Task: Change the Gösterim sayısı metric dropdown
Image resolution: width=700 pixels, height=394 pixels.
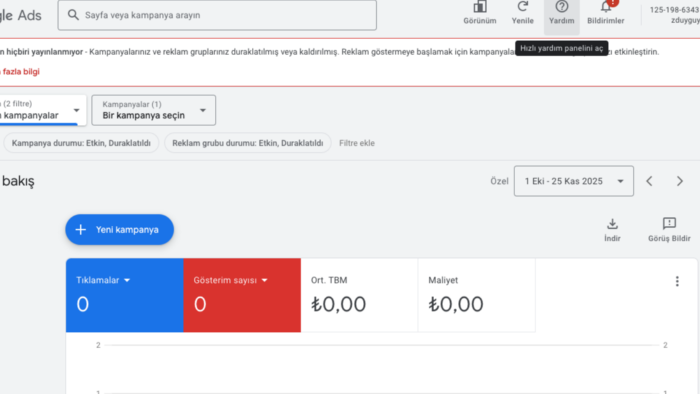Action: click(230, 280)
